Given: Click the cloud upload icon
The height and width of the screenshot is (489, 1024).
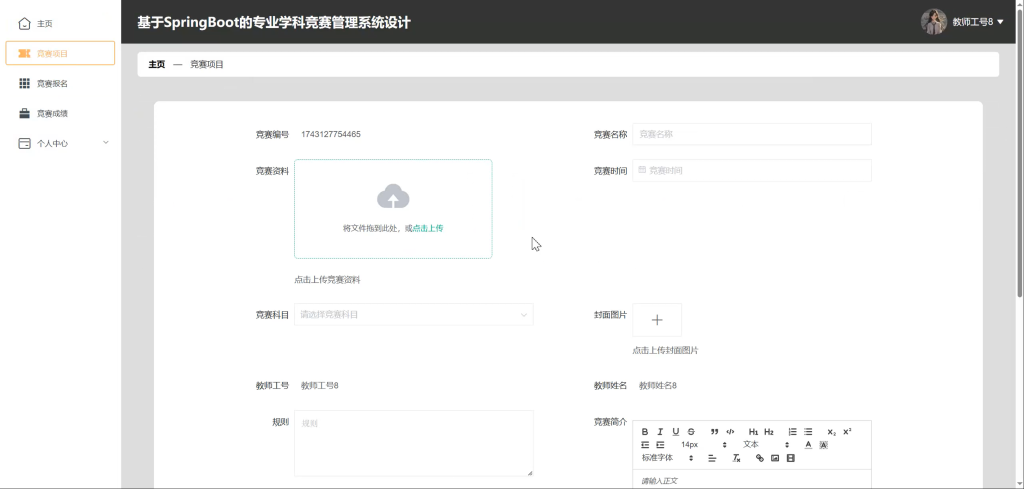Looking at the screenshot, I should 393,197.
